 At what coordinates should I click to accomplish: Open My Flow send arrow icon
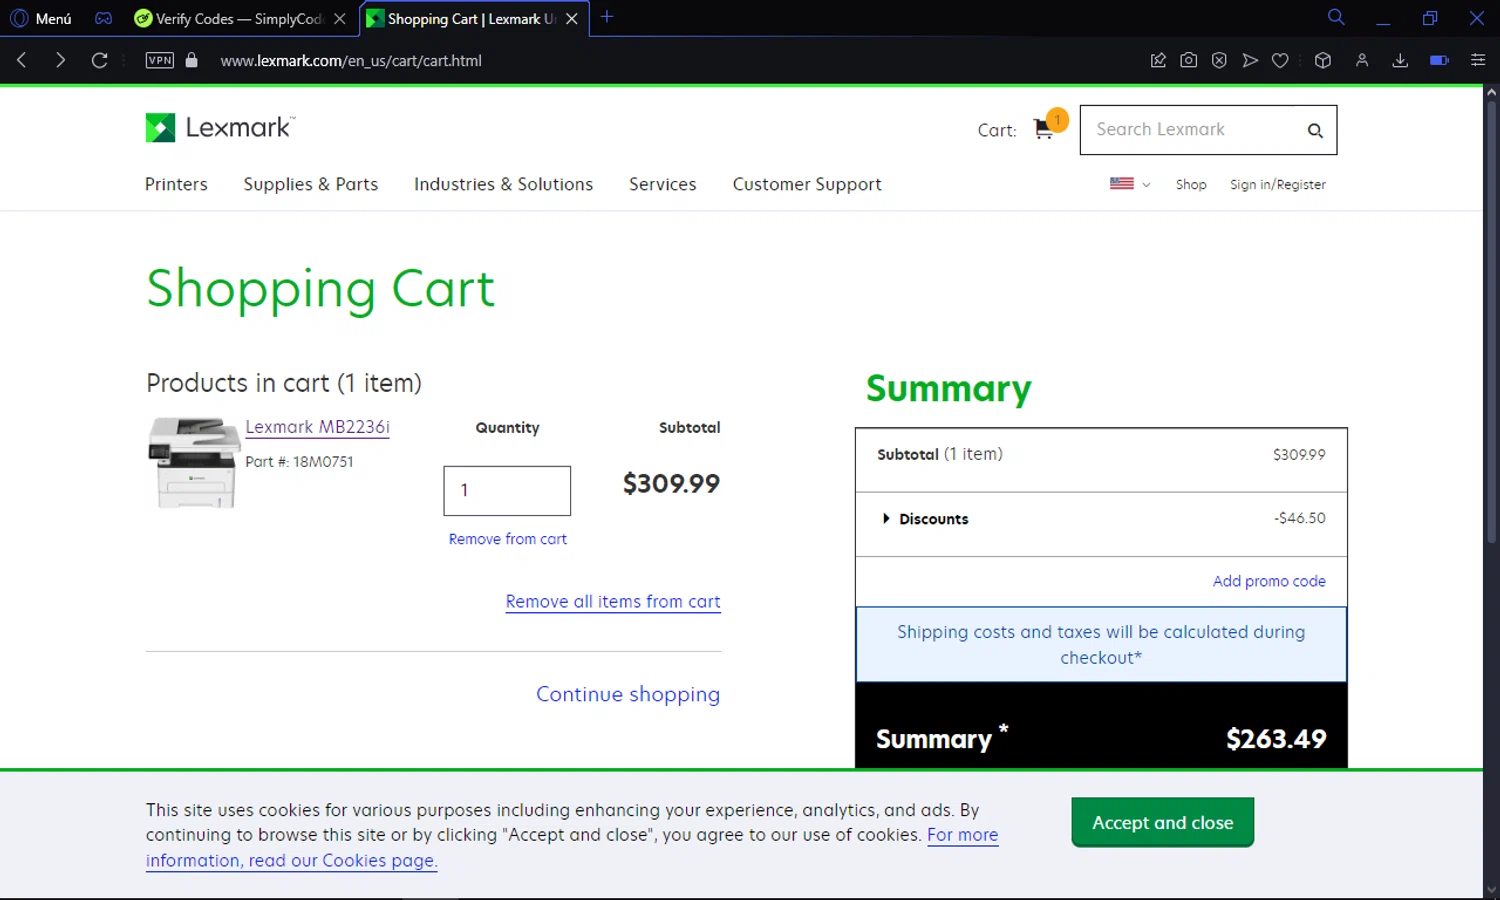1250,60
